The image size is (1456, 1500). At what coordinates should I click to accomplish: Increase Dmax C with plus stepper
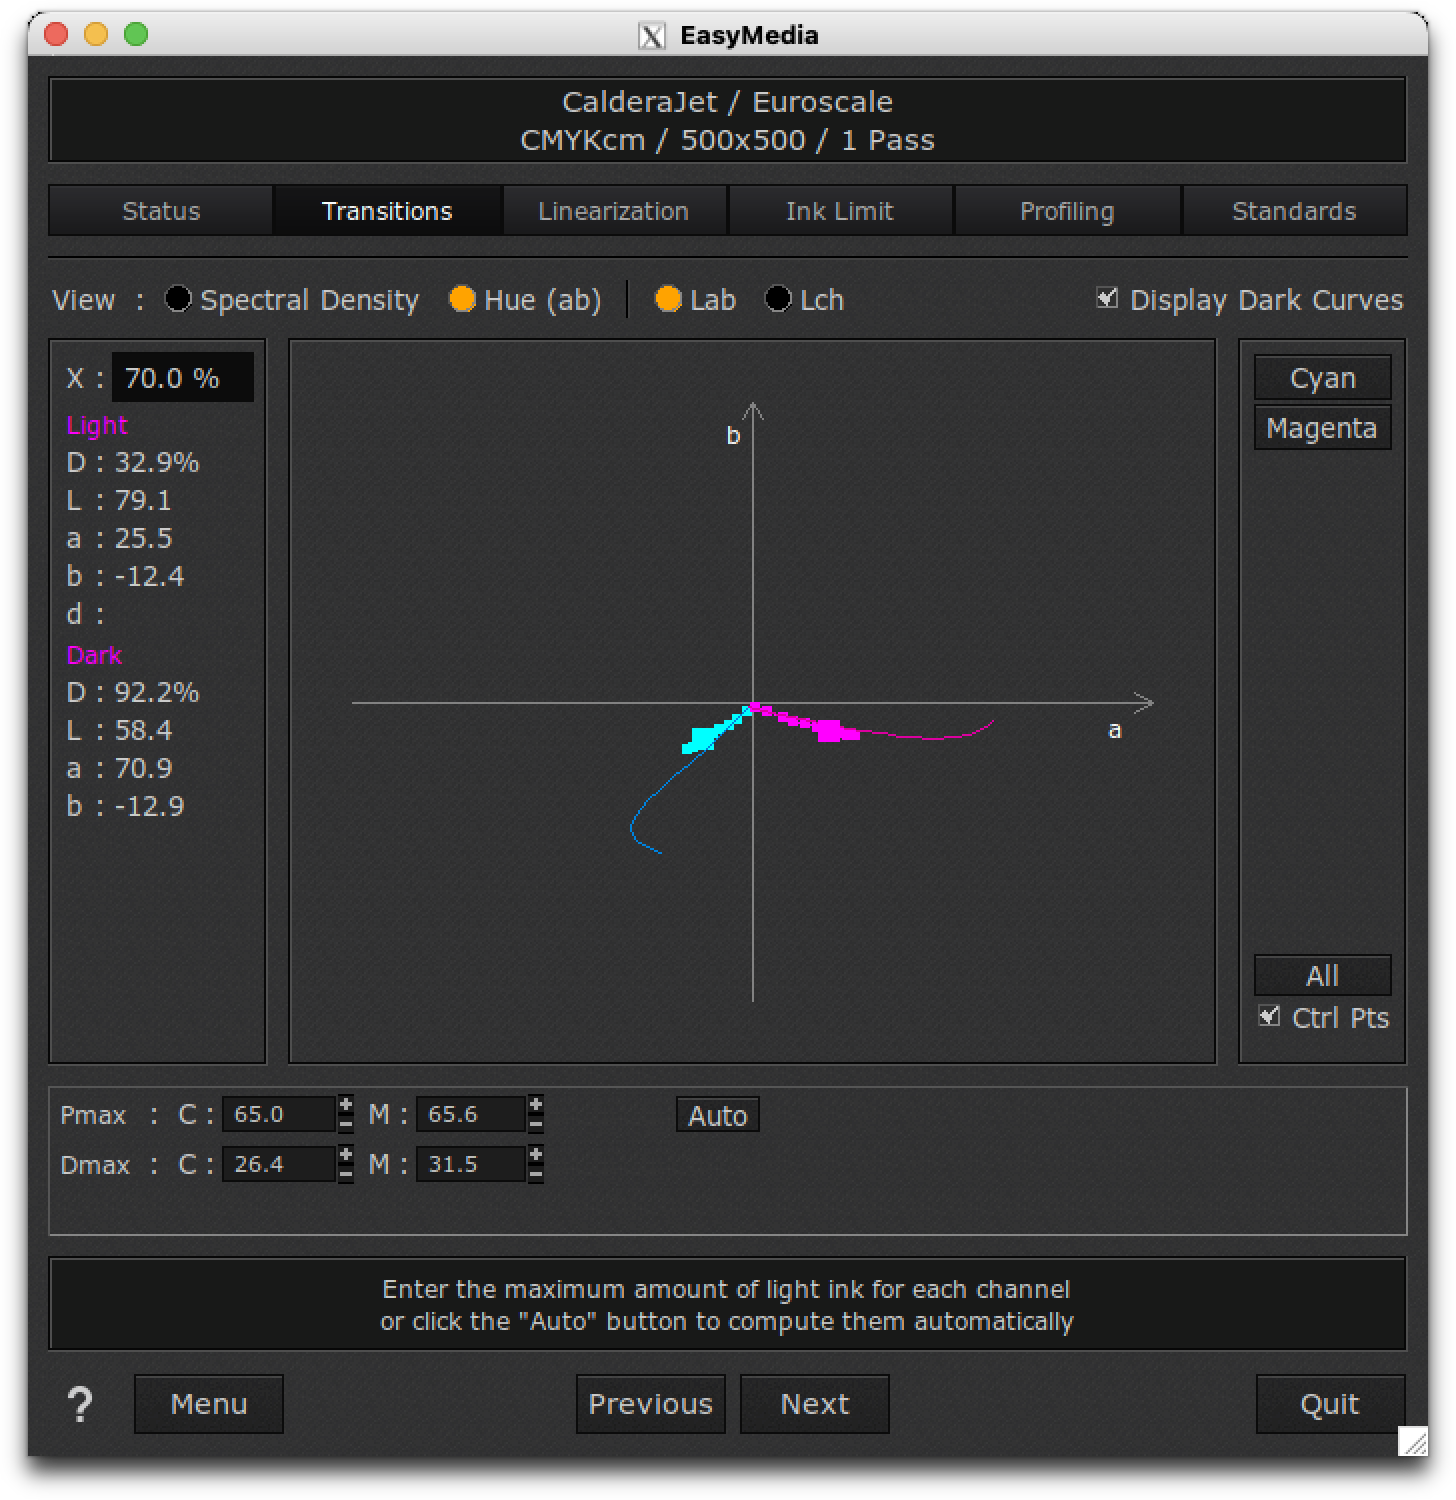click(346, 1155)
